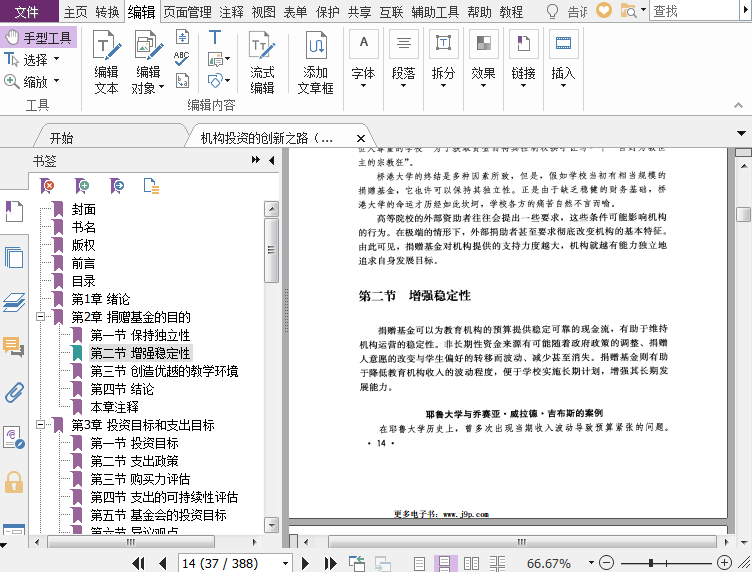Open bookmark 第四节 支出的可持续性评估
The image size is (752, 572).
point(164,497)
